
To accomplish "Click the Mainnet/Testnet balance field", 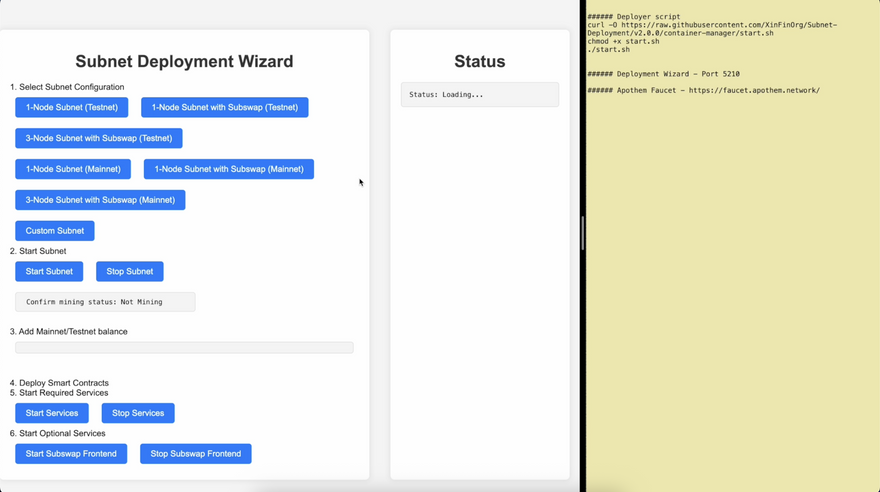I will point(184,348).
